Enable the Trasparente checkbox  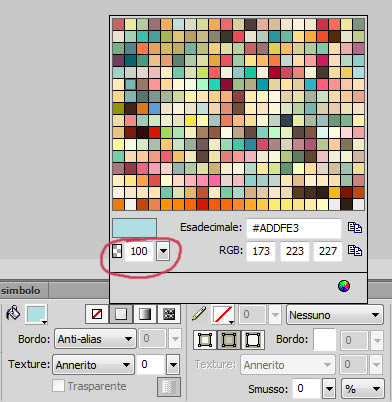coord(58,386)
